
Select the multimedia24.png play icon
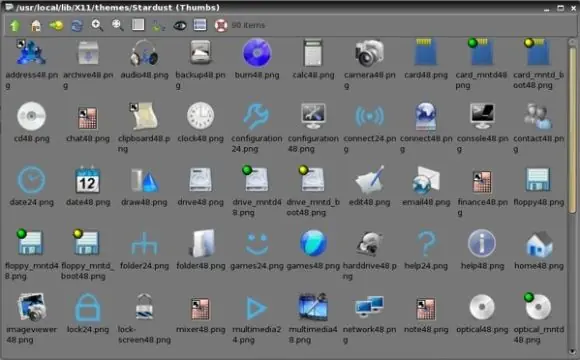click(257, 308)
